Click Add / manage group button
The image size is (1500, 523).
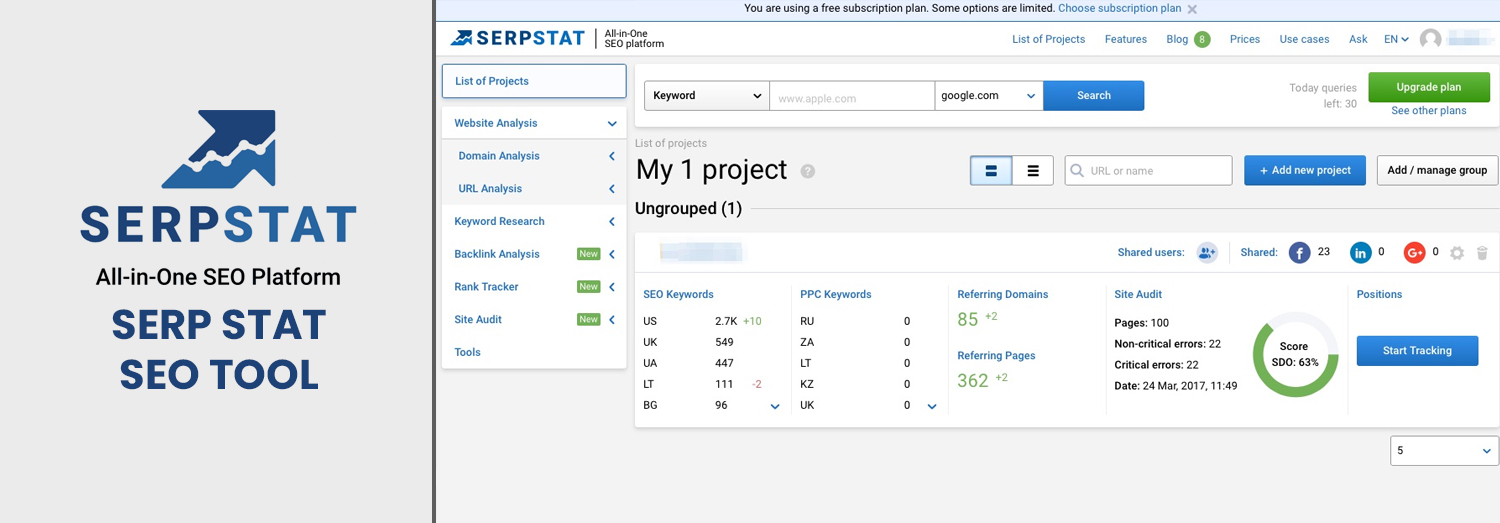(1437, 170)
